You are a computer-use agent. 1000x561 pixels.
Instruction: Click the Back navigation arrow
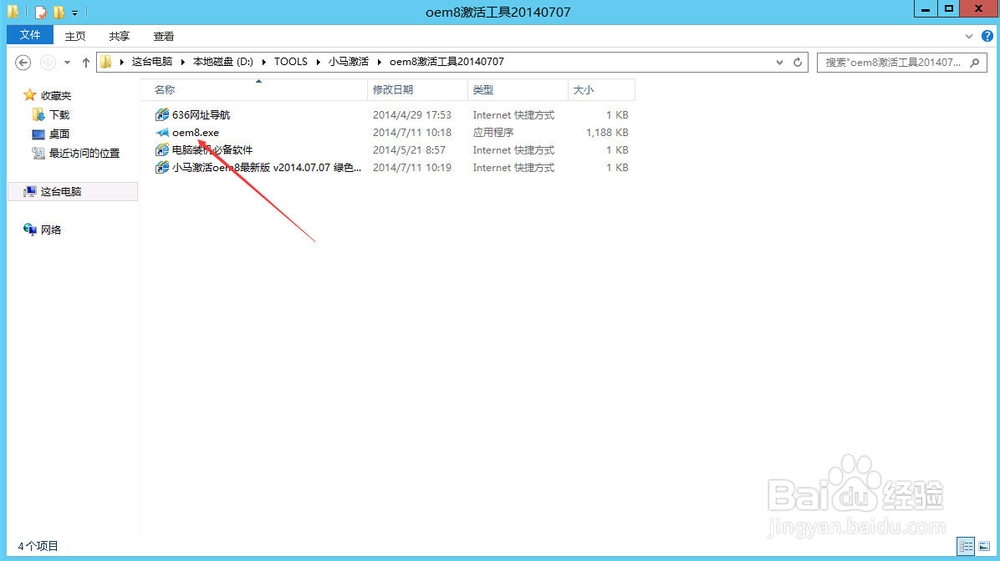(x=23, y=62)
